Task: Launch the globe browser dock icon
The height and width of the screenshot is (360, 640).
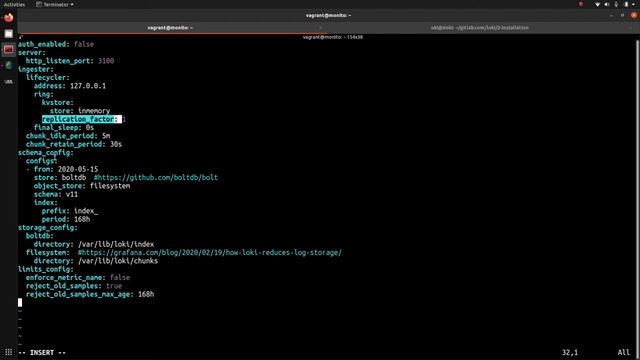Action: [9, 65]
